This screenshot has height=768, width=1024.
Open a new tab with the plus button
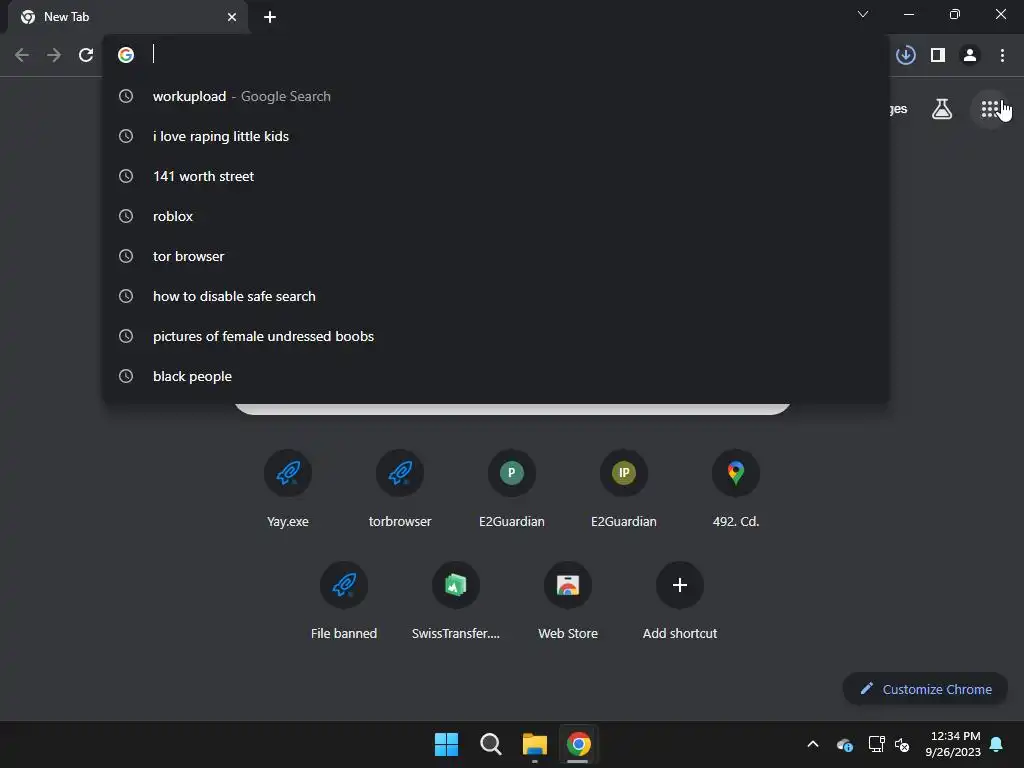tap(270, 17)
